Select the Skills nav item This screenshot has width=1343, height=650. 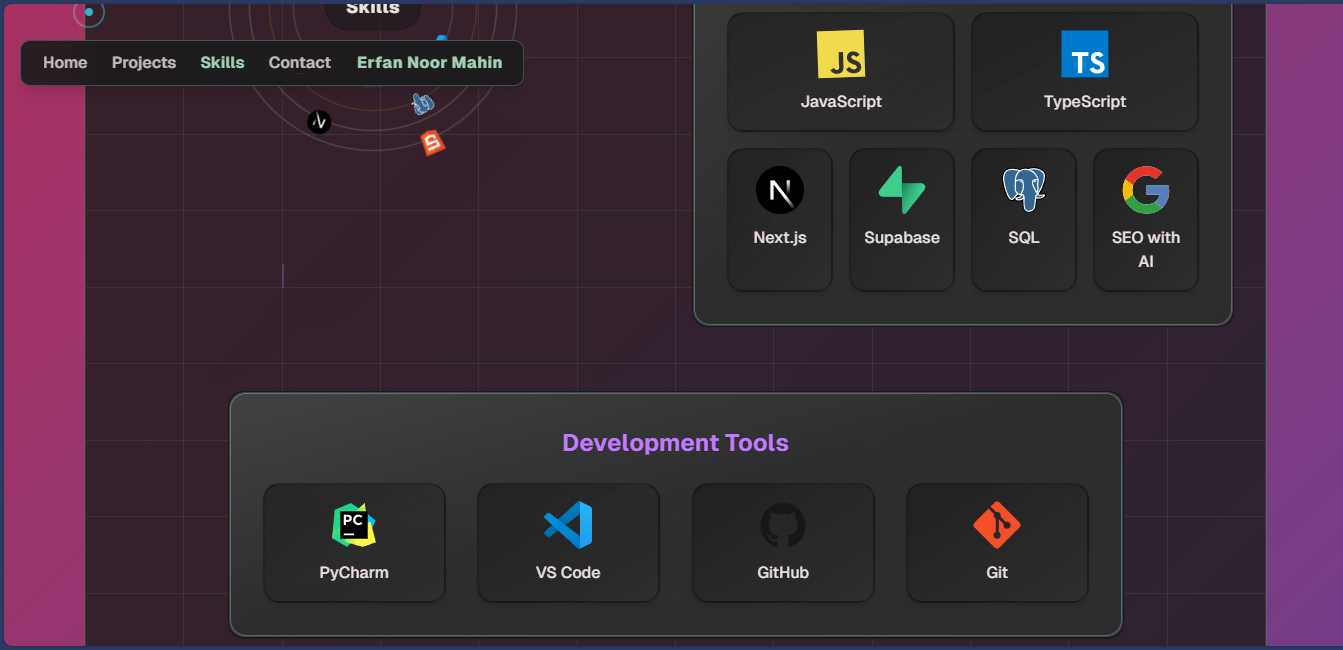(222, 62)
